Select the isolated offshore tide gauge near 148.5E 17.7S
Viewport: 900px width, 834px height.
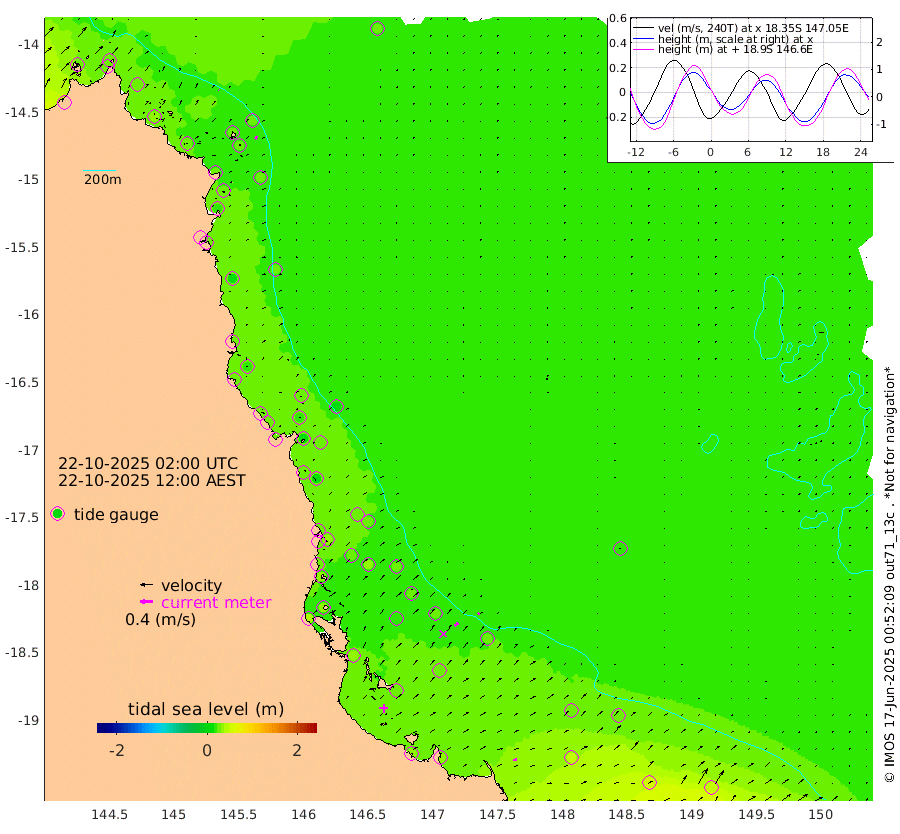click(x=620, y=548)
